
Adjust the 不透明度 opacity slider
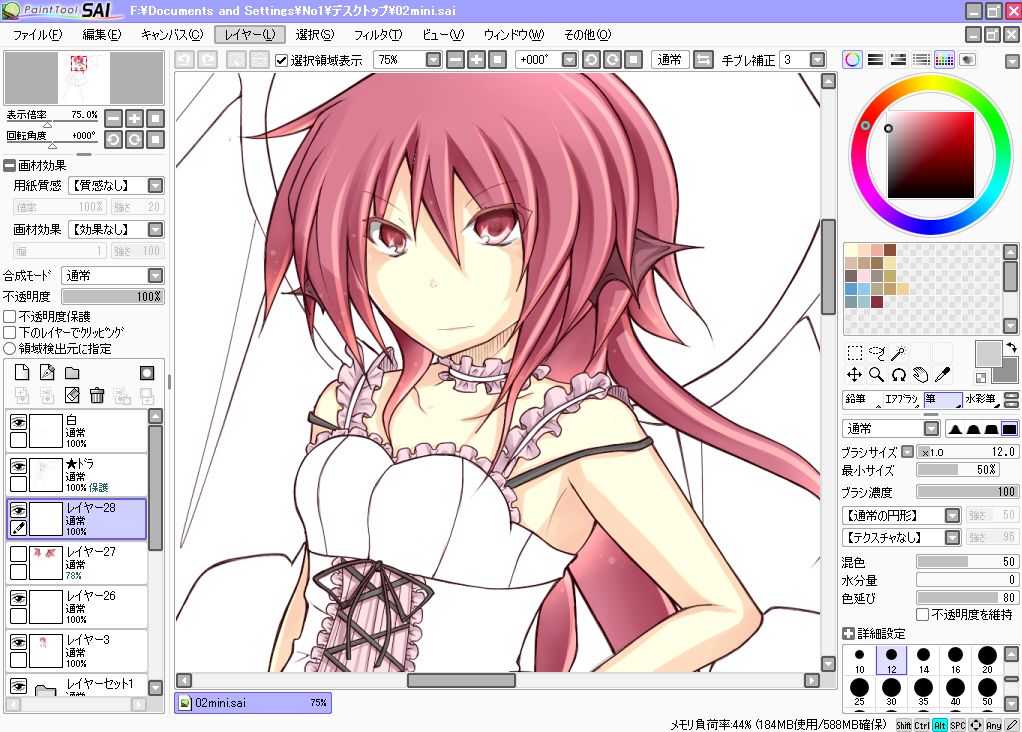tap(113, 297)
